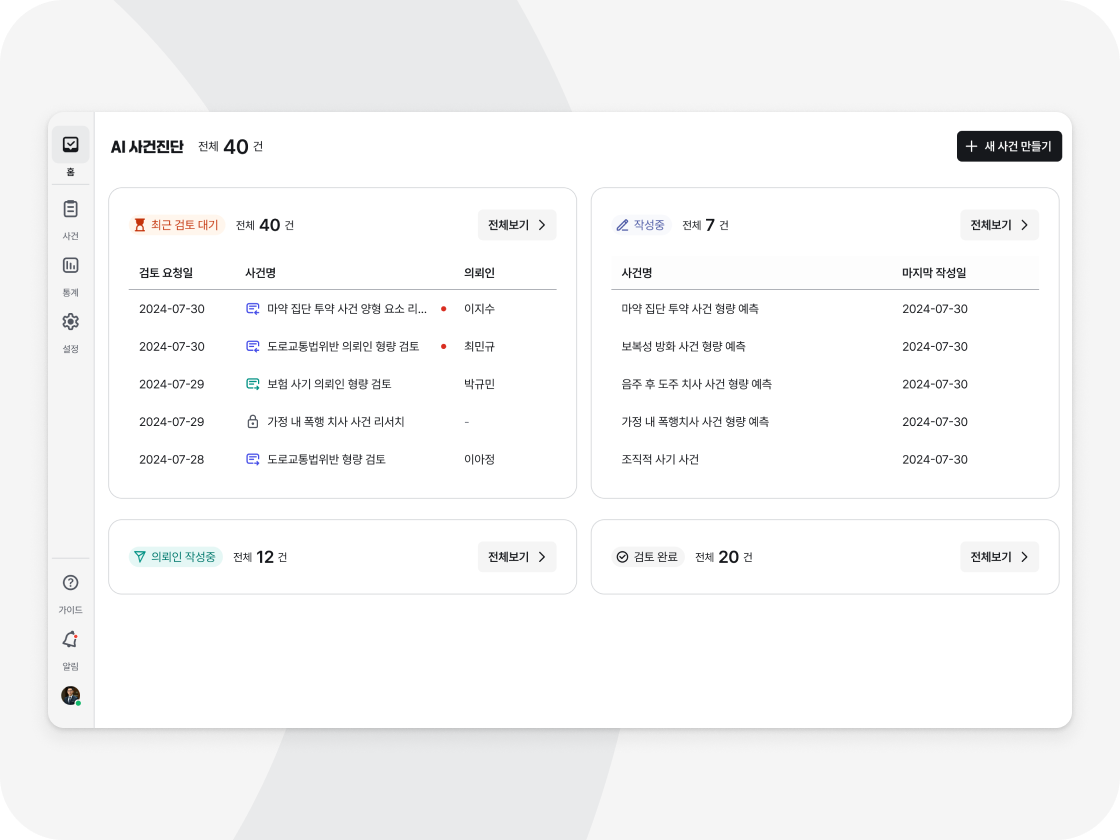Viewport: 1120px width, 840px height.
Task: Click chat icon beside 도로교통법위반 형량 검토
Action: point(253,459)
